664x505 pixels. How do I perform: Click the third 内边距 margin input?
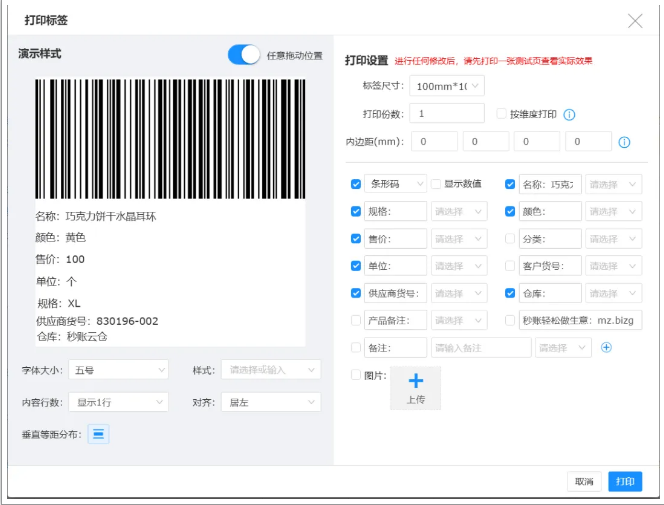(537, 141)
